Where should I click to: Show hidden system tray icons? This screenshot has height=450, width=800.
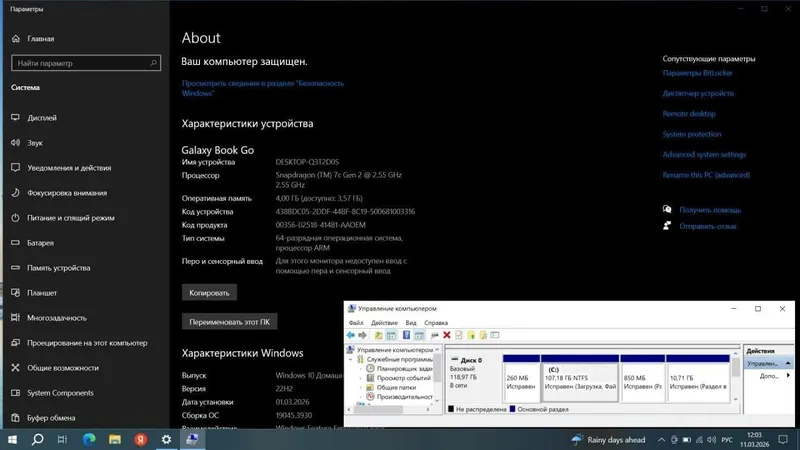click(661, 440)
